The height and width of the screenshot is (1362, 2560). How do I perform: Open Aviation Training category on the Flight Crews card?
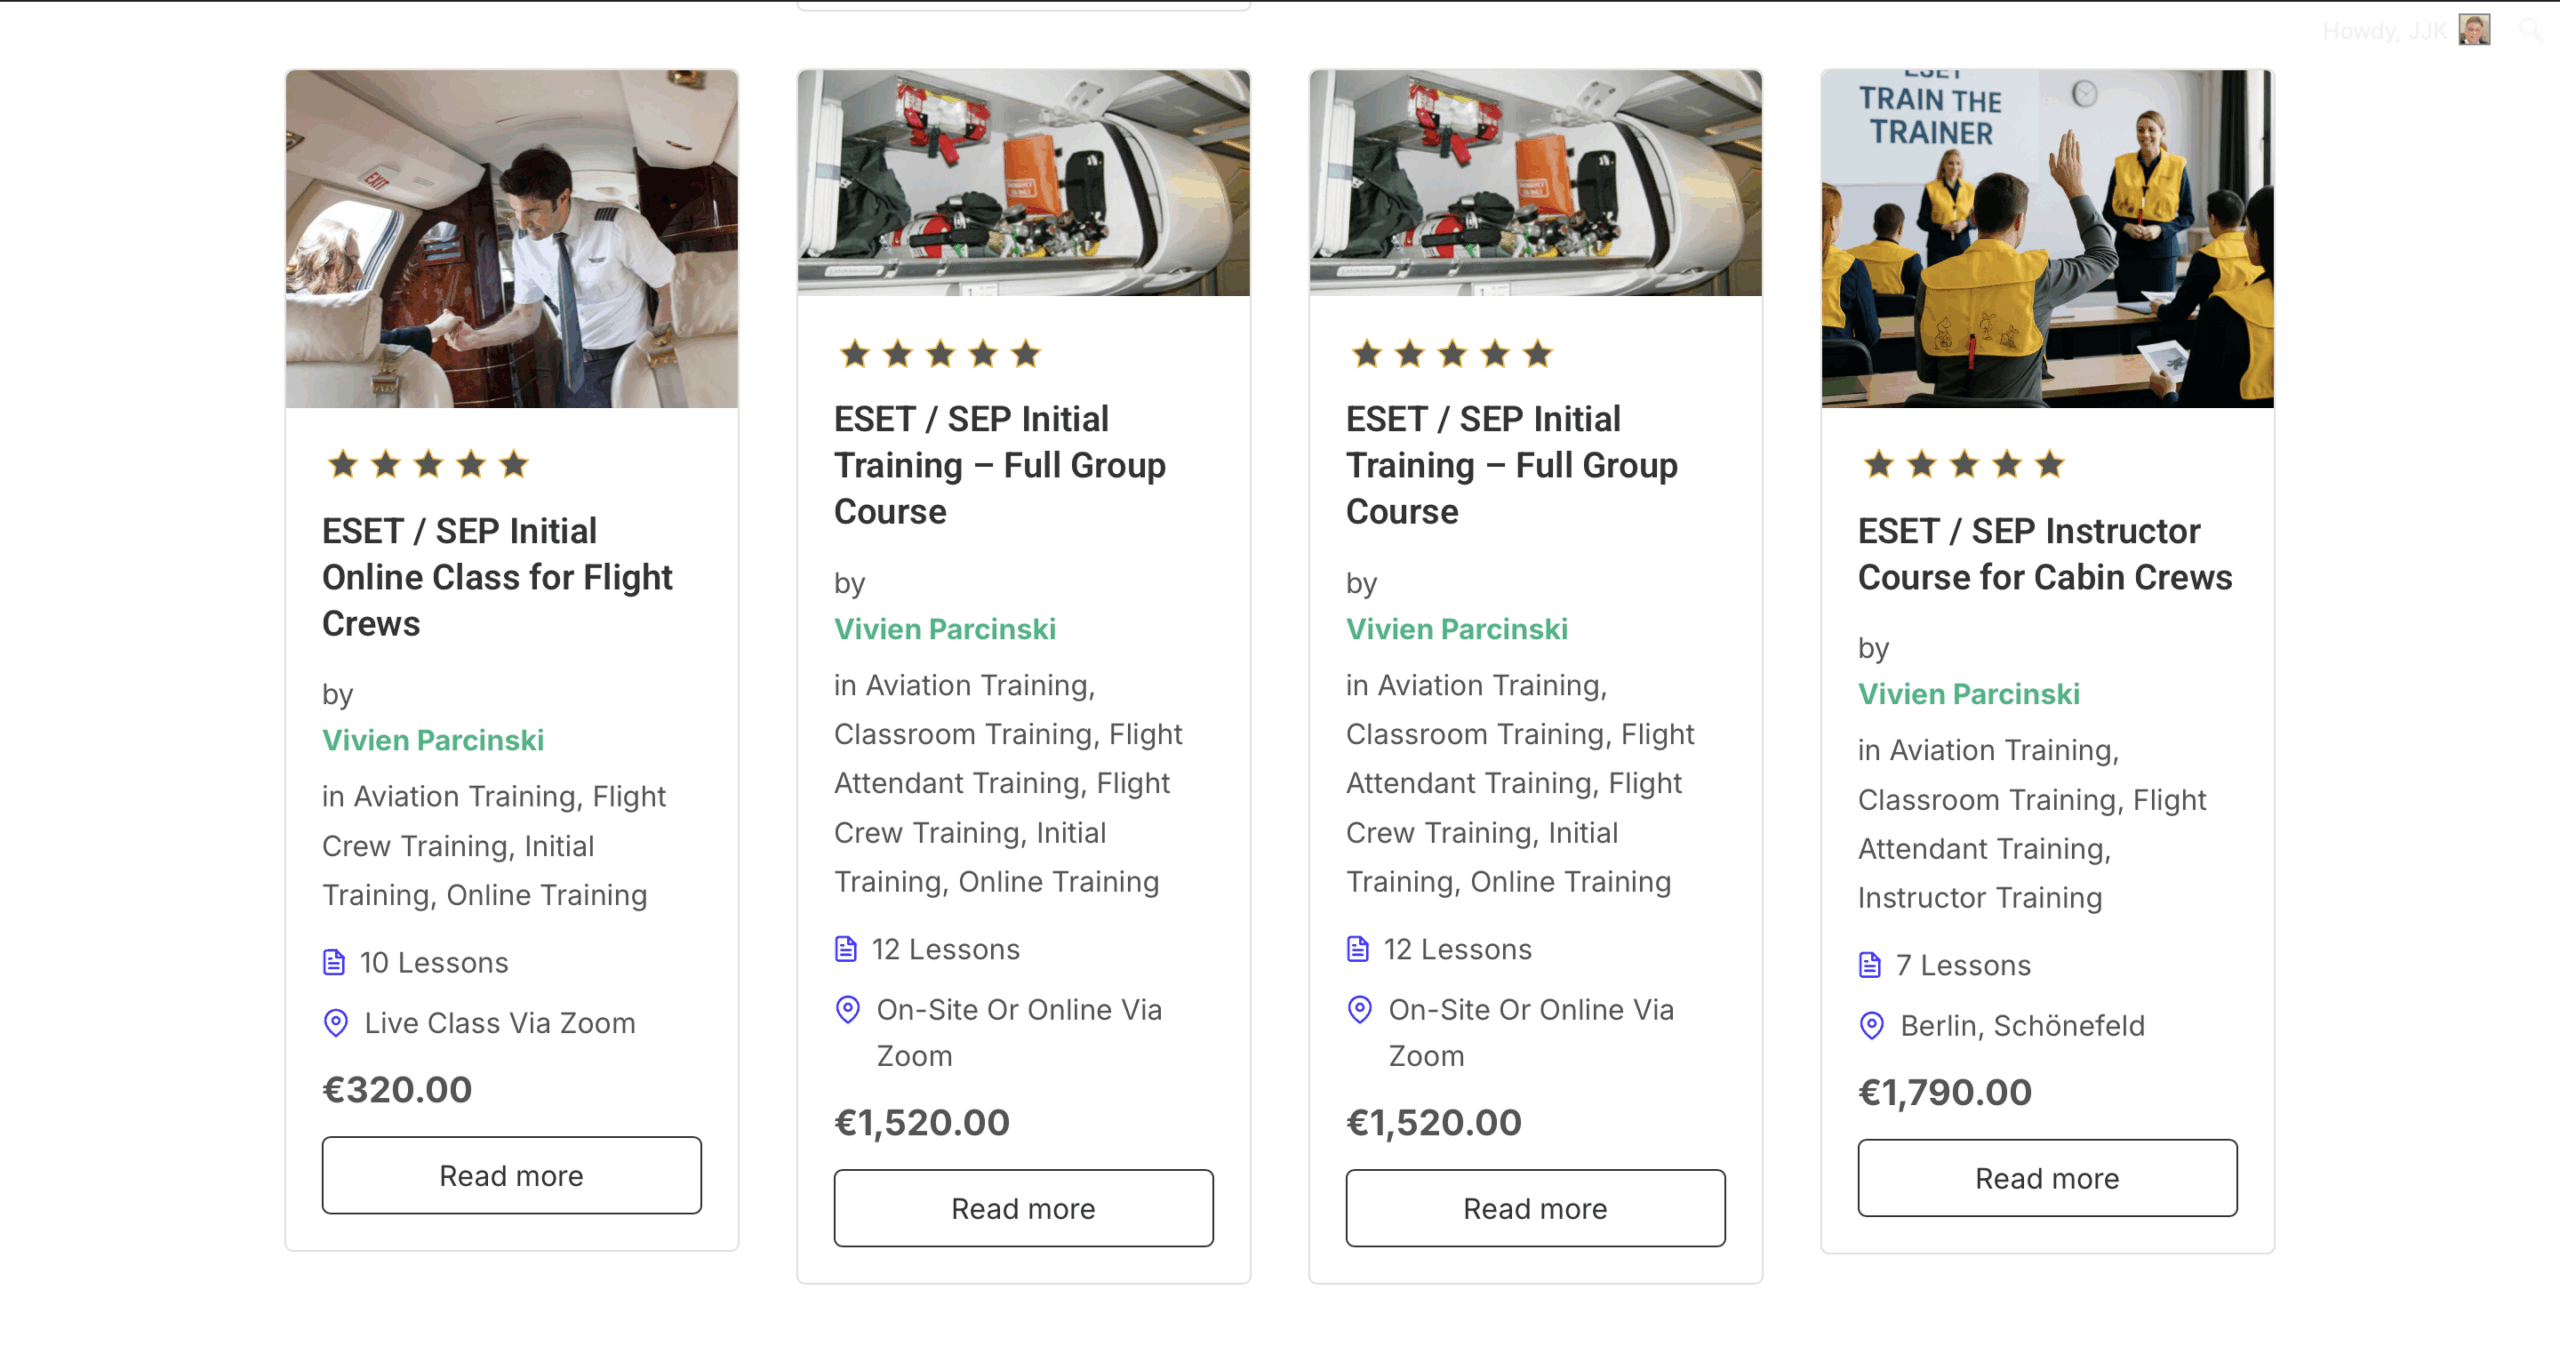pyautogui.click(x=465, y=796)
